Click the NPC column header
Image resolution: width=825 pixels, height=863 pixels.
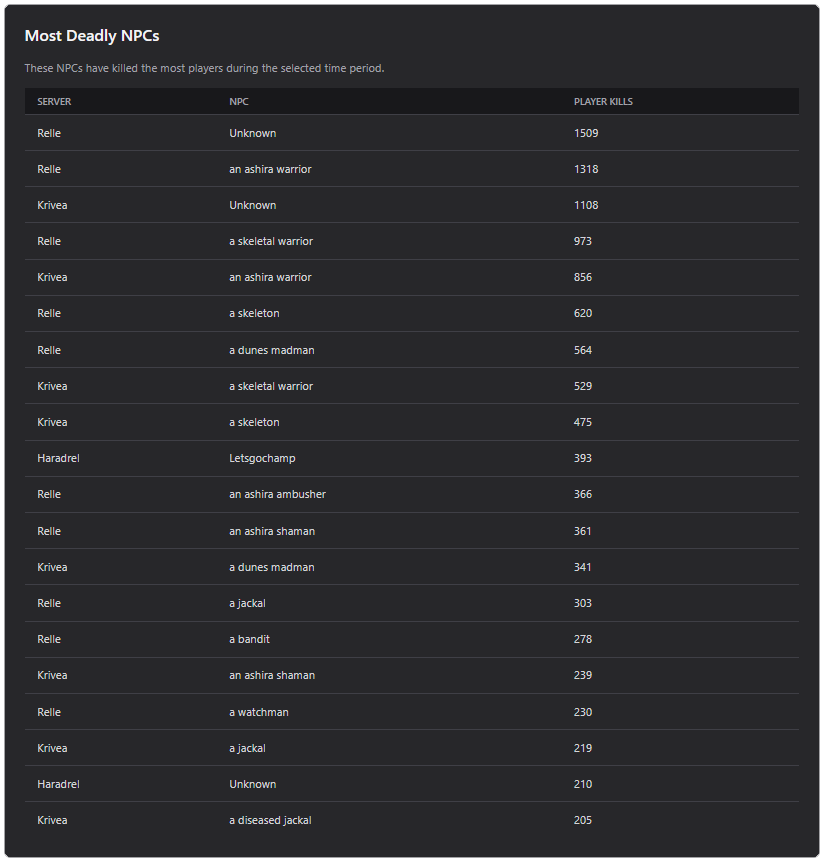click(239, 102)
